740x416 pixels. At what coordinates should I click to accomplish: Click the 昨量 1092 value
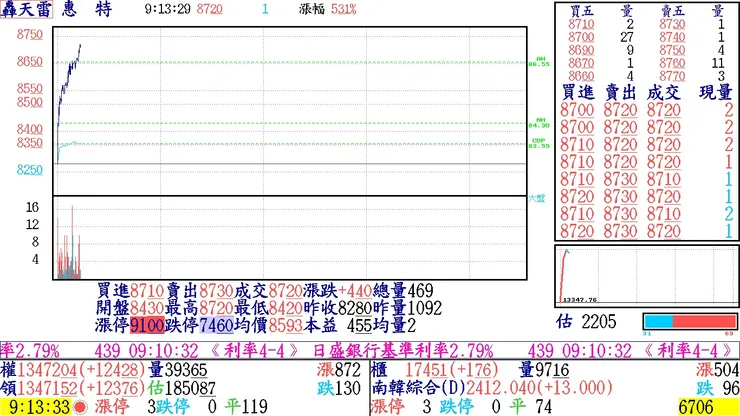click(407, 308)
